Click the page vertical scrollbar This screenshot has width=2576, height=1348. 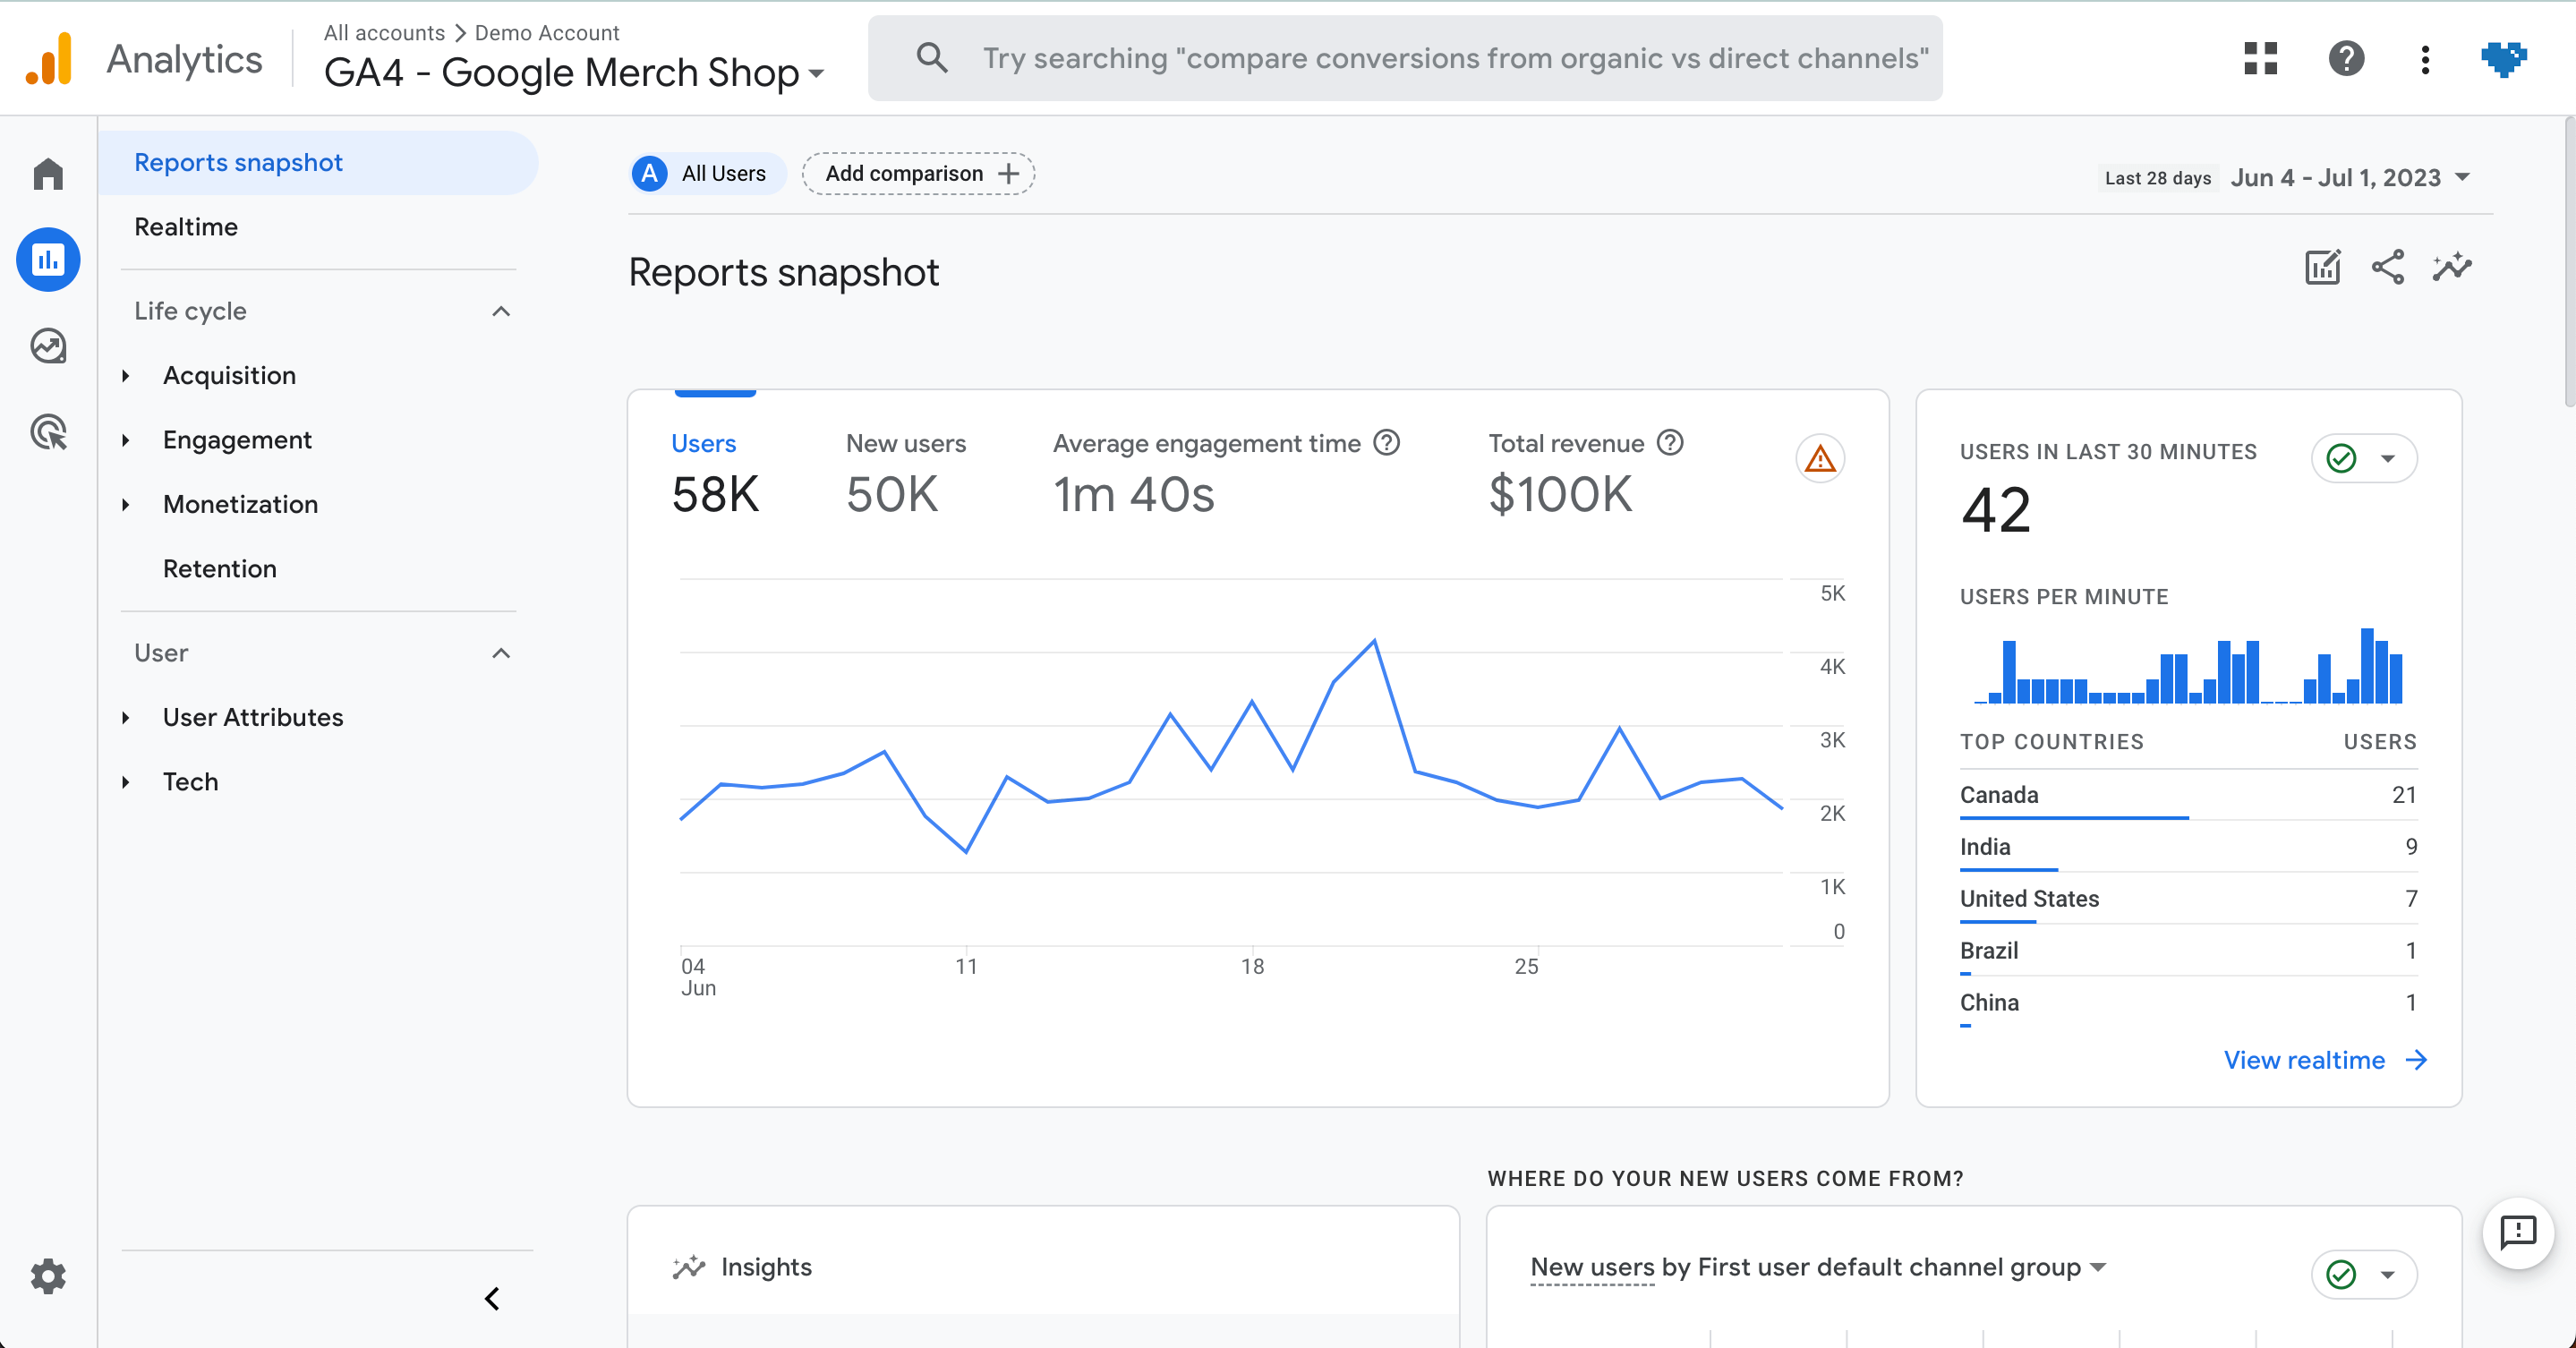[x=2568, y=262]
